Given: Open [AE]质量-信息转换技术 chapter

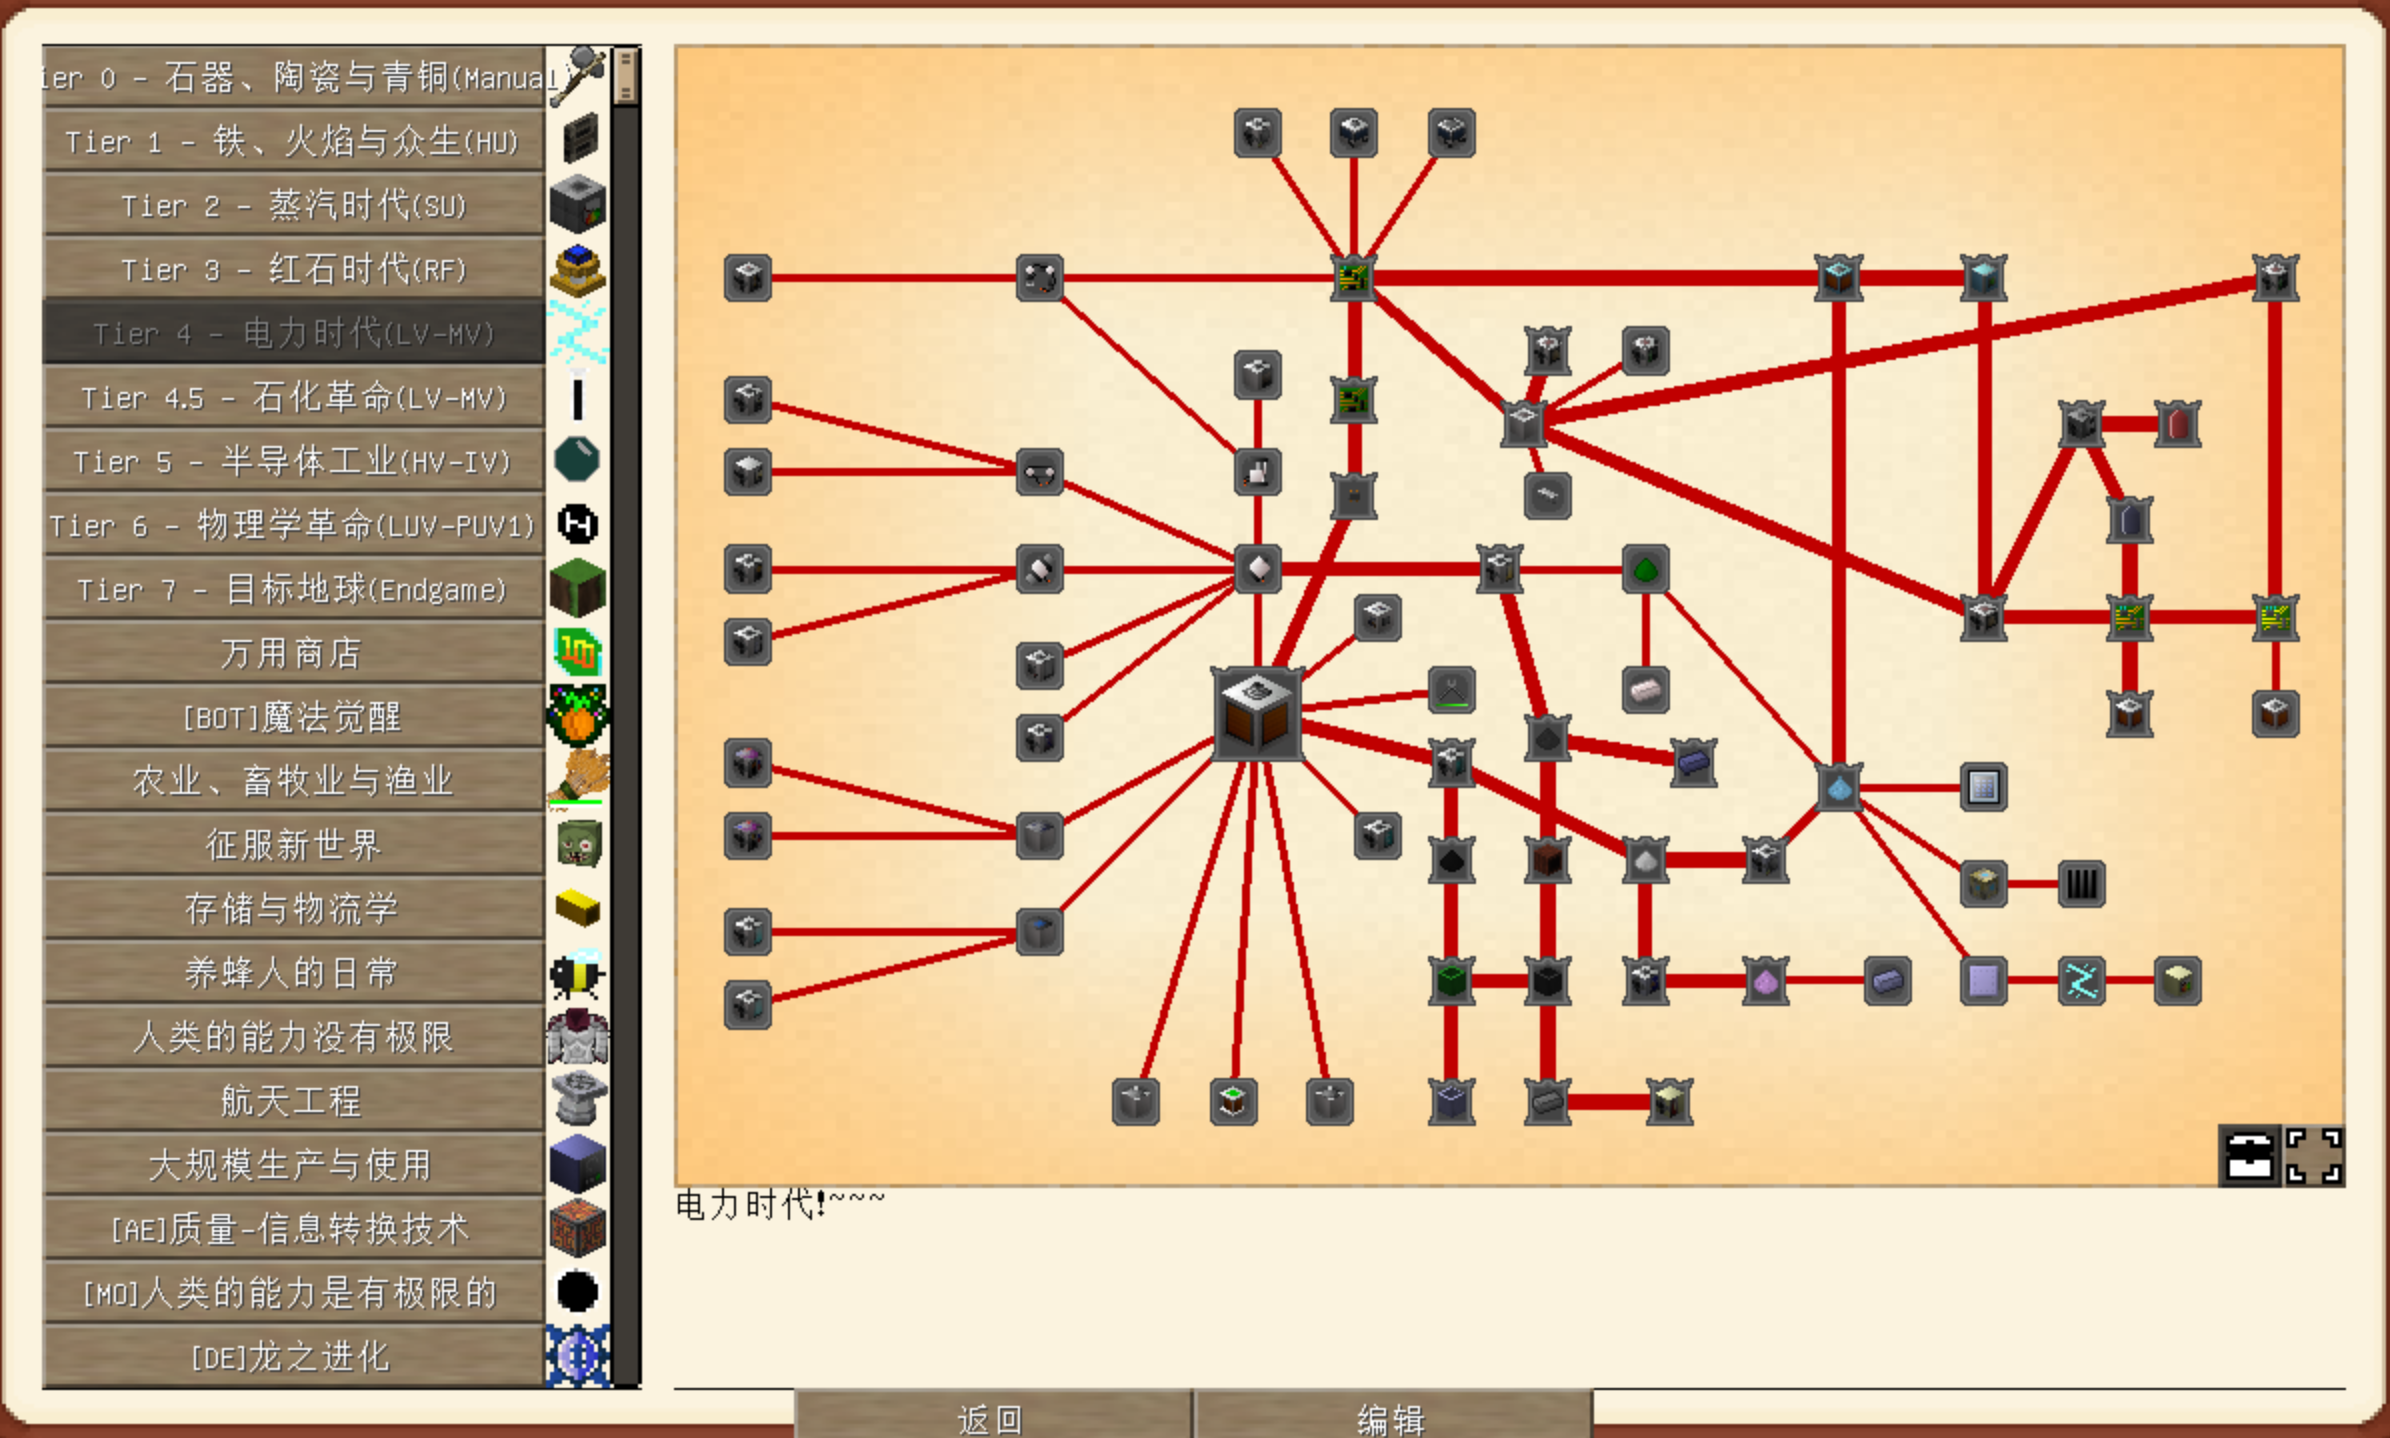Looking at the screenshot, I should [293, 1229].
